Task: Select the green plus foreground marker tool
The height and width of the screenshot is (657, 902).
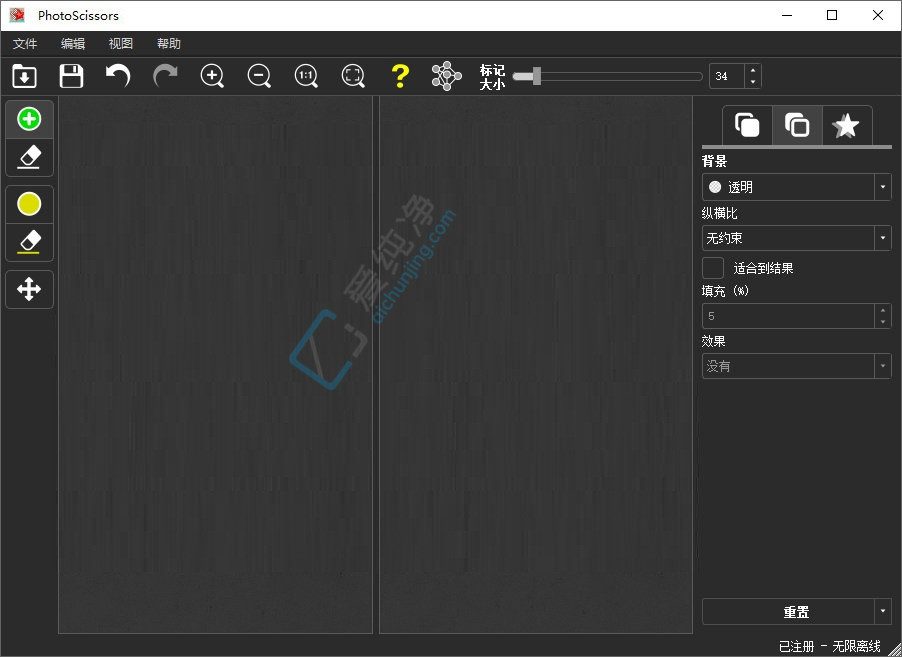Action: [x=29, y=119]
